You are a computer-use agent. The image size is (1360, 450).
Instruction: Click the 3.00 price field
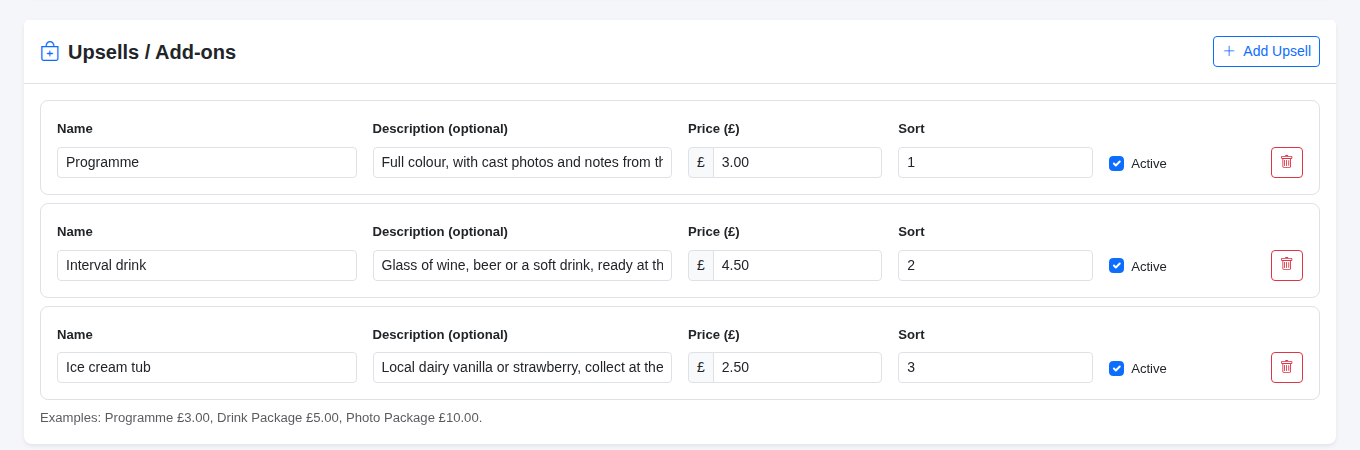point(797,162)
